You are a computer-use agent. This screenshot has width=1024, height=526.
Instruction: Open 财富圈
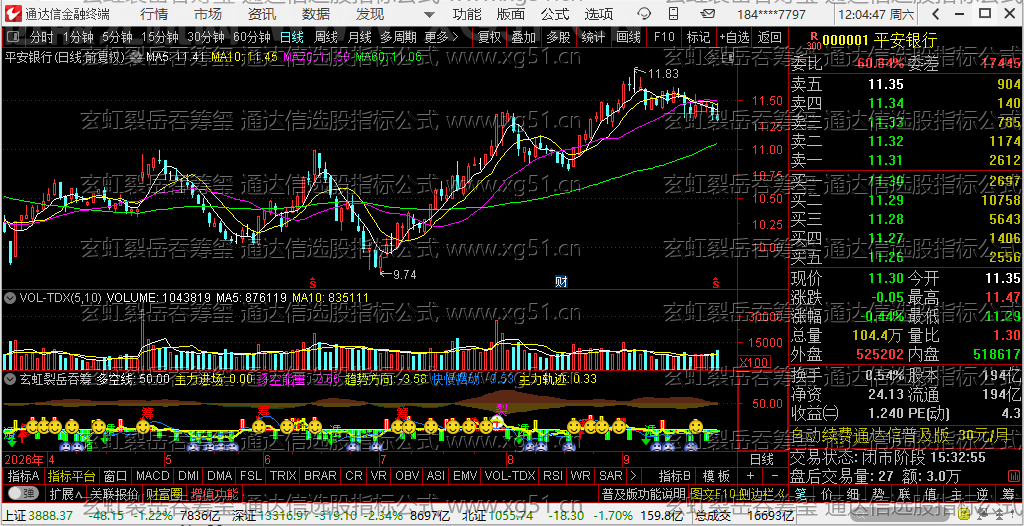pos(164,493)
